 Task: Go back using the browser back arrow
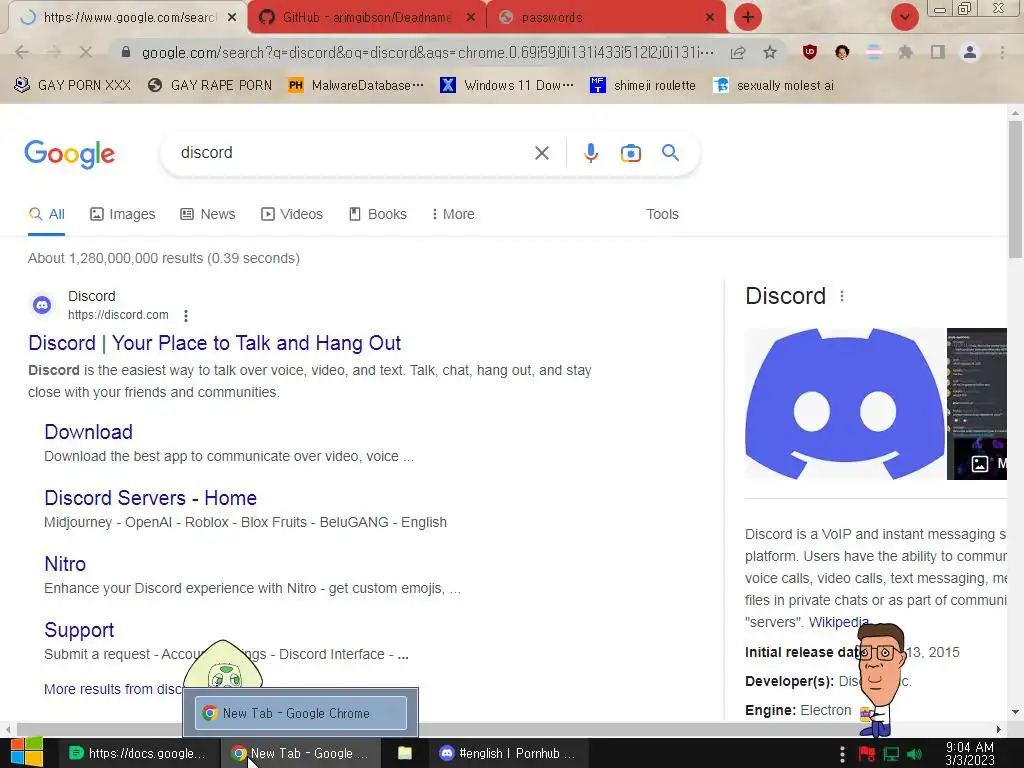(x=22, y=52)
